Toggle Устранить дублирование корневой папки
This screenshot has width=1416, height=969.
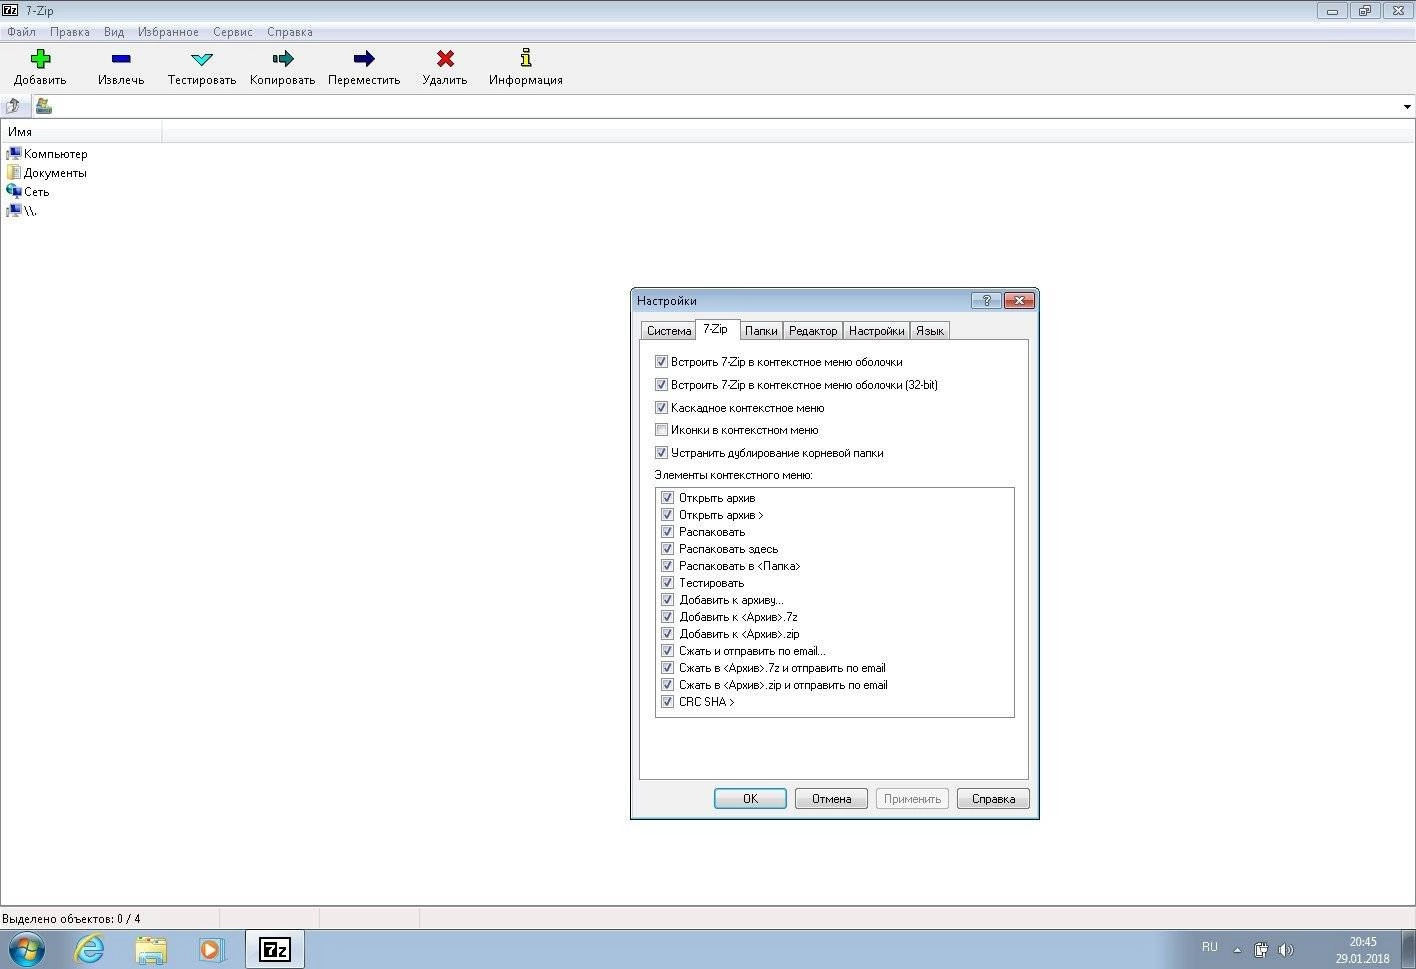point(661,453)
